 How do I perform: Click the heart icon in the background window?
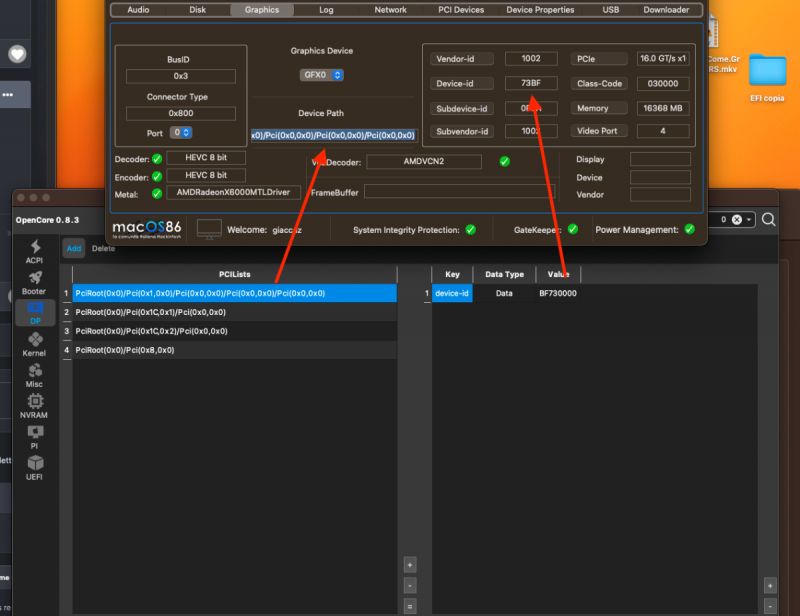click(x=17, y=54)
